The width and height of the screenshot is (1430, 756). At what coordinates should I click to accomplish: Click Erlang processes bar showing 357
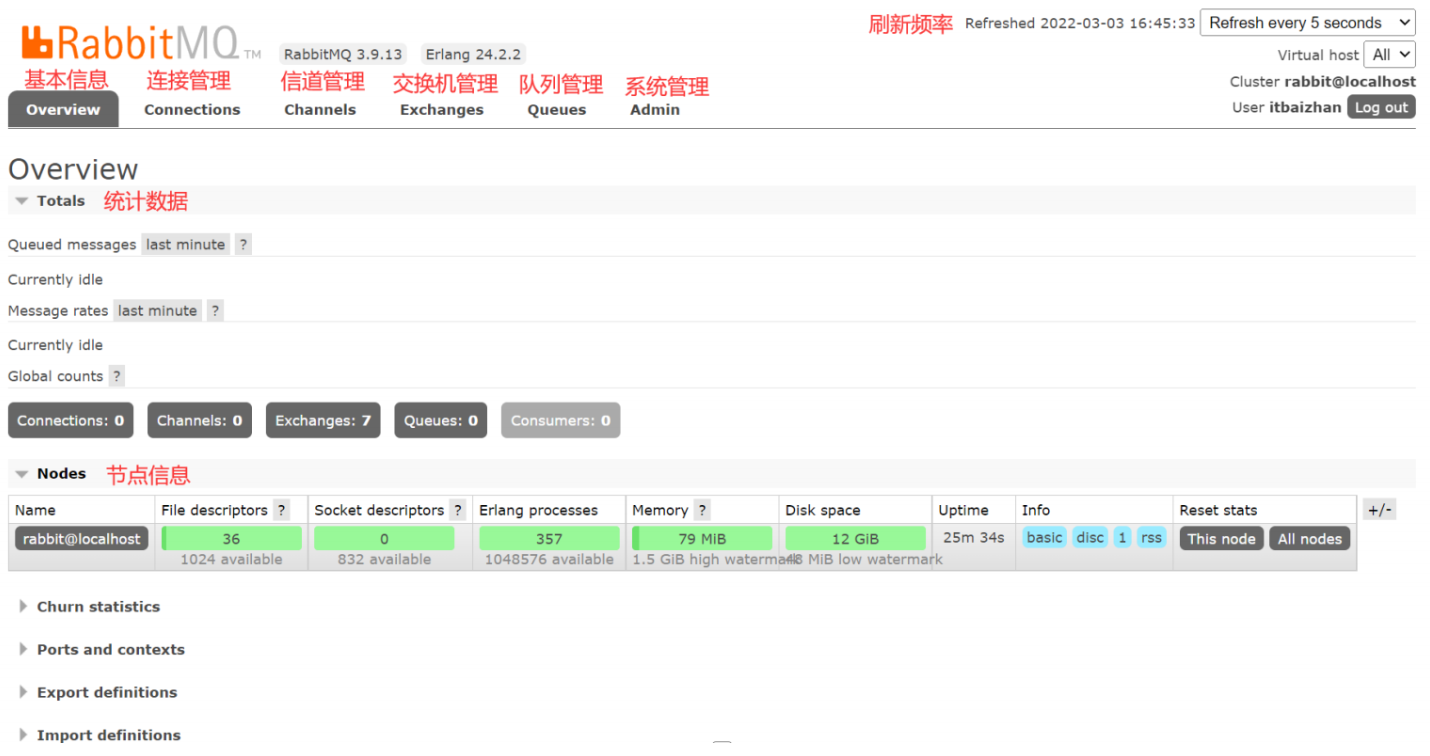click(549, 539)
